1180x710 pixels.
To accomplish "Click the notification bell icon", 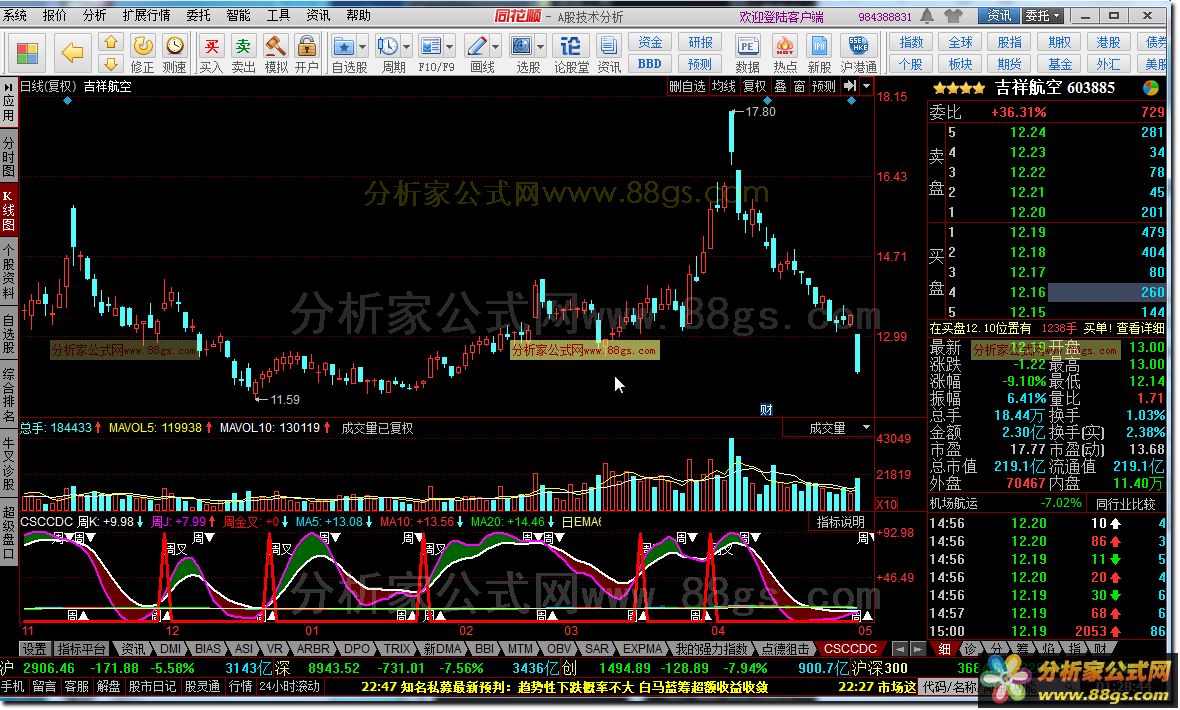I will click(927, 15).
